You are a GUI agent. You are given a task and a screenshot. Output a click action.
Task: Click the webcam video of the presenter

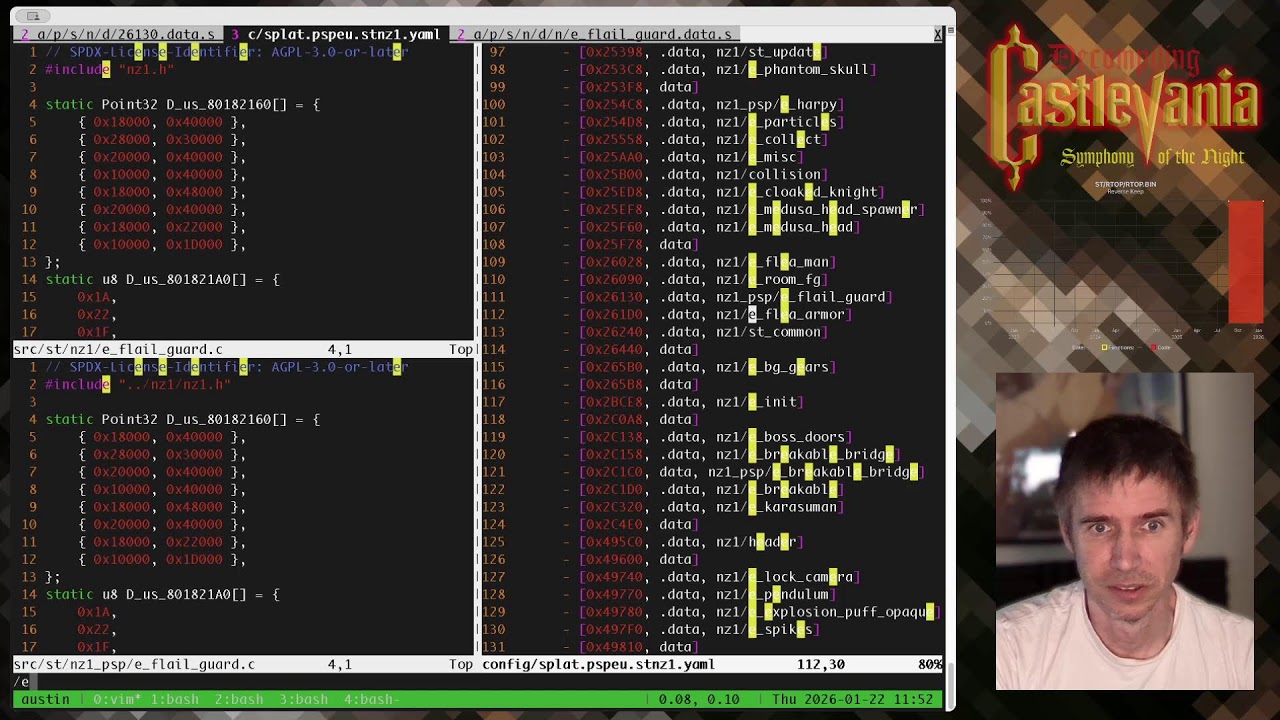1125,532
